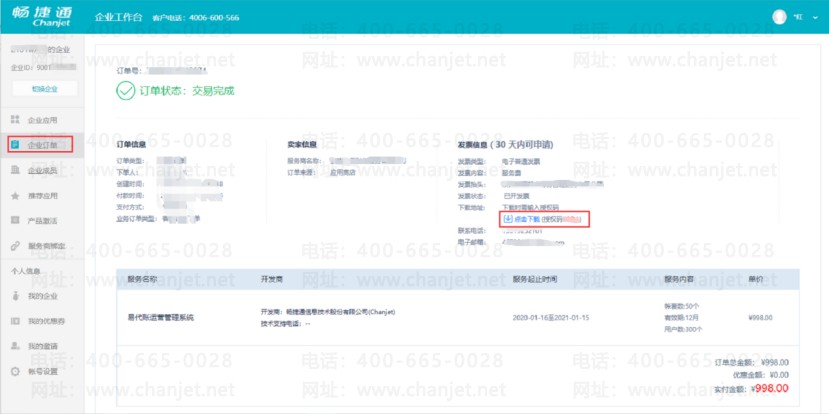Viewport: 829px width, 414px height.
Task: Click the 优惠金额 ¥0.00 line
Action: click(x=759, y=375)
